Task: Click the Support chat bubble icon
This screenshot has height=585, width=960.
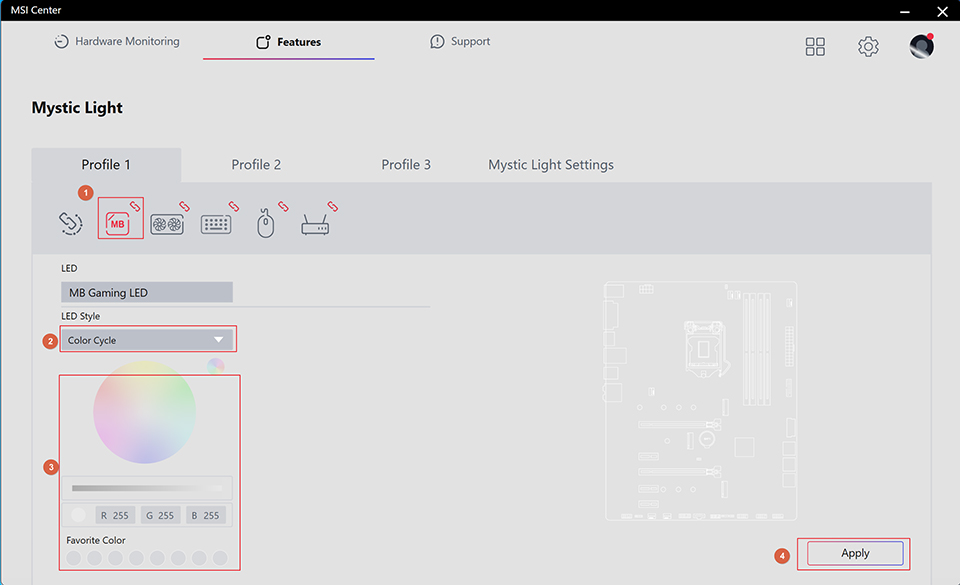Action: click(x=437, y=42)
